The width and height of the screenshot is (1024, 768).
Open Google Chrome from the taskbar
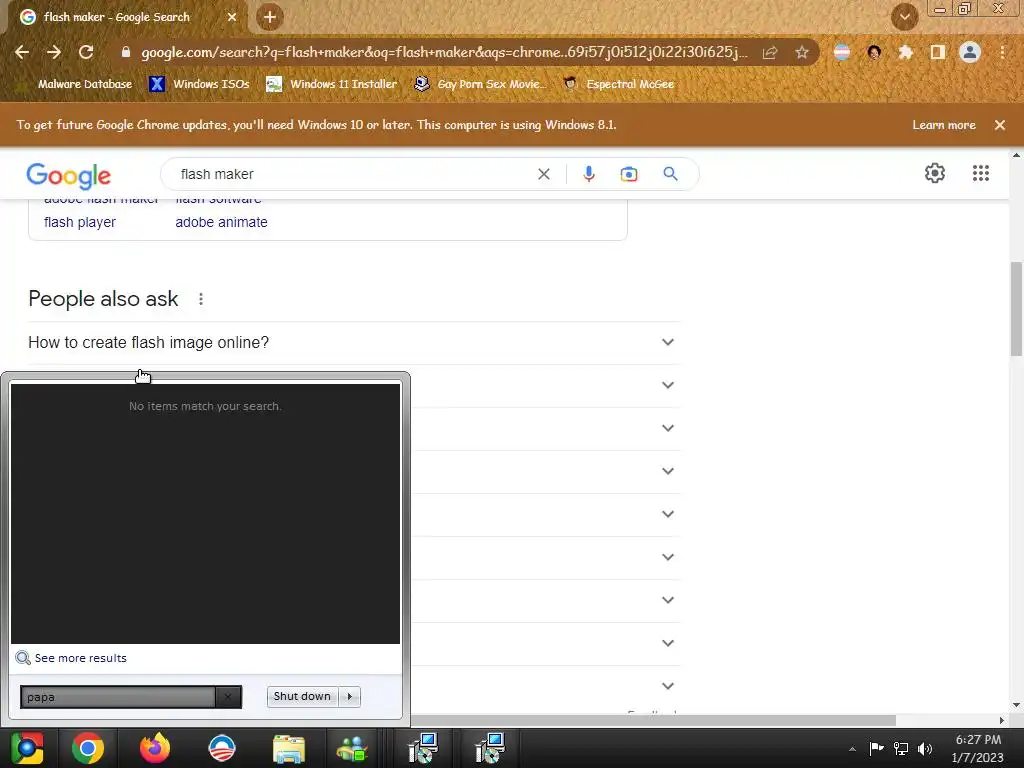pos(88,748)
